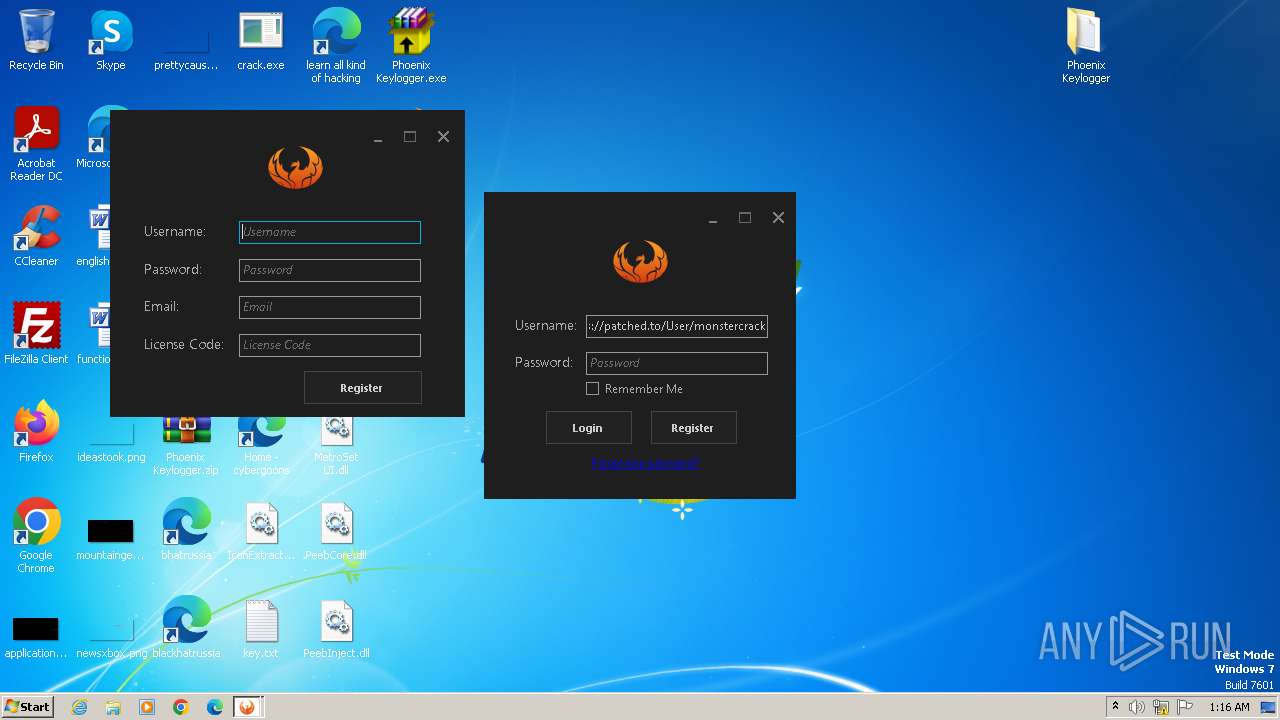Click the Phoenix logo in the register window
The height and width of the screenshot is (720, 1280).
click(295, 168)
